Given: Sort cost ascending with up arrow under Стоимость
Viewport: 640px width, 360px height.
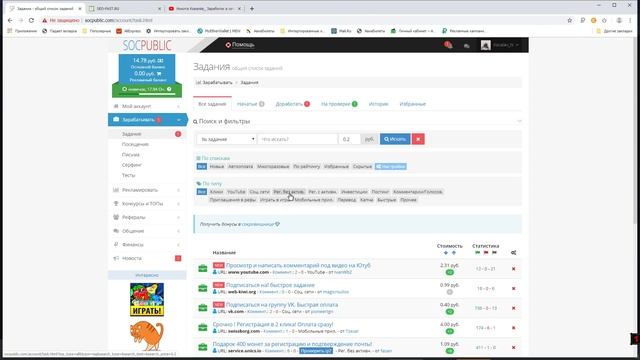Looking at the screenshot, I should (x=453, y=253).
